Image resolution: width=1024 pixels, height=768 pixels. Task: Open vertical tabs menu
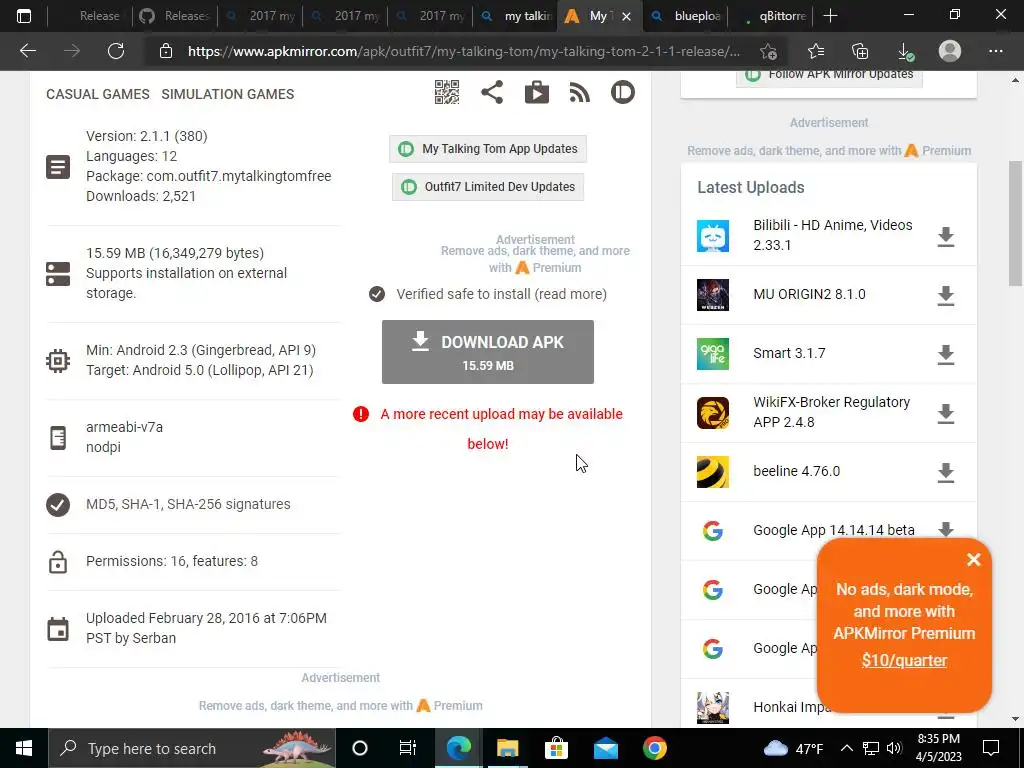pos(24,16)
